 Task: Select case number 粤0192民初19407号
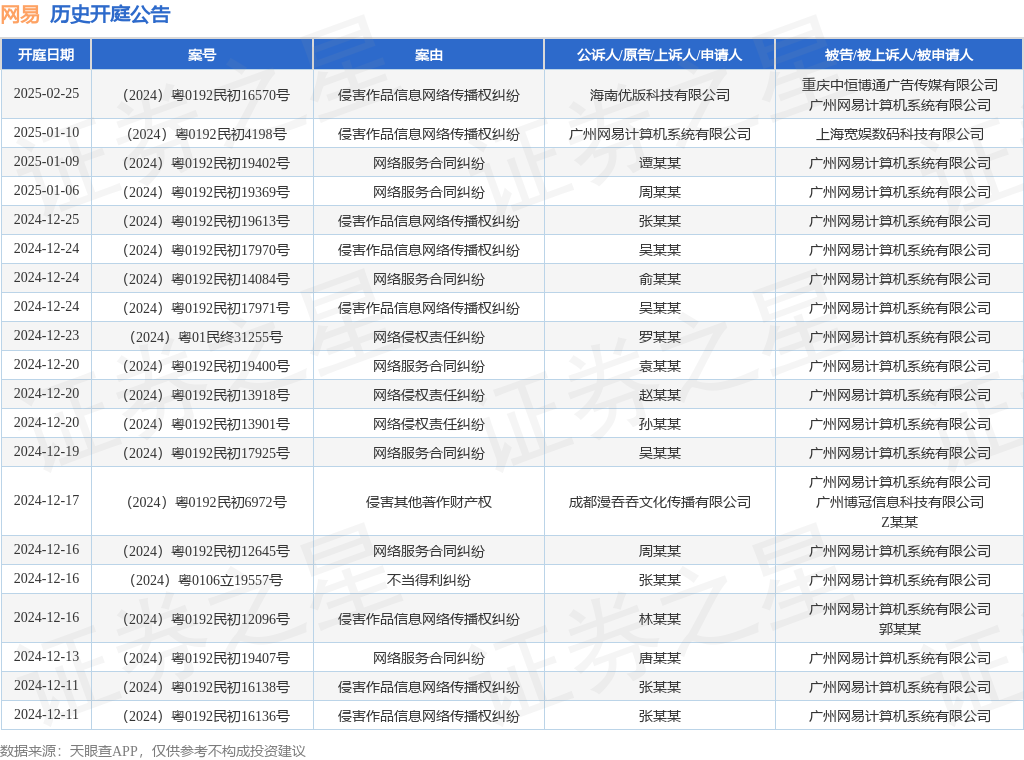206,659
